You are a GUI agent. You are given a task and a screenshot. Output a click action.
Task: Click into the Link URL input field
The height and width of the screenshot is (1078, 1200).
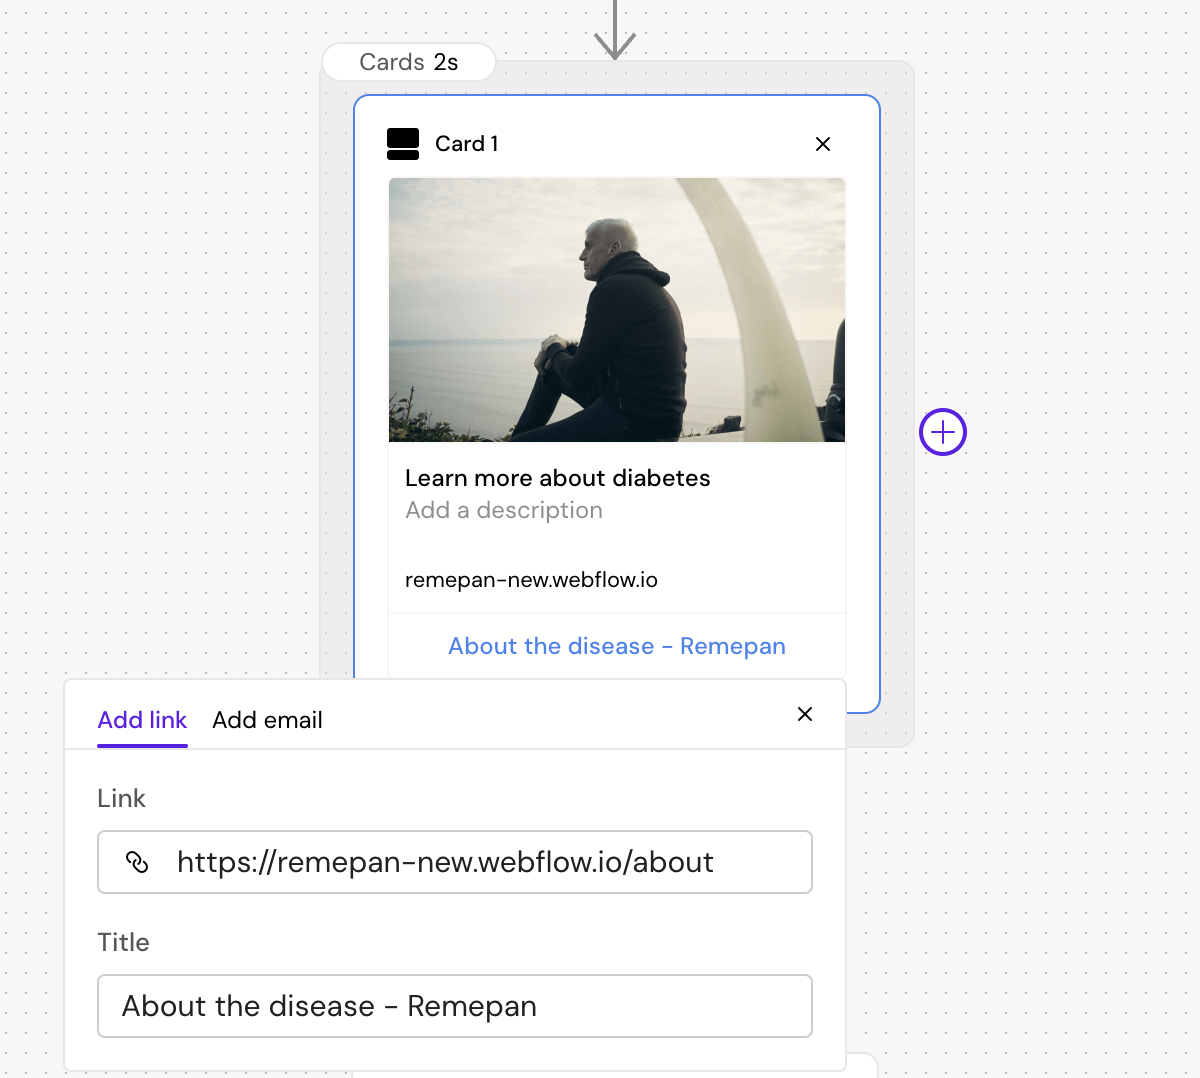tap(480, 862)
